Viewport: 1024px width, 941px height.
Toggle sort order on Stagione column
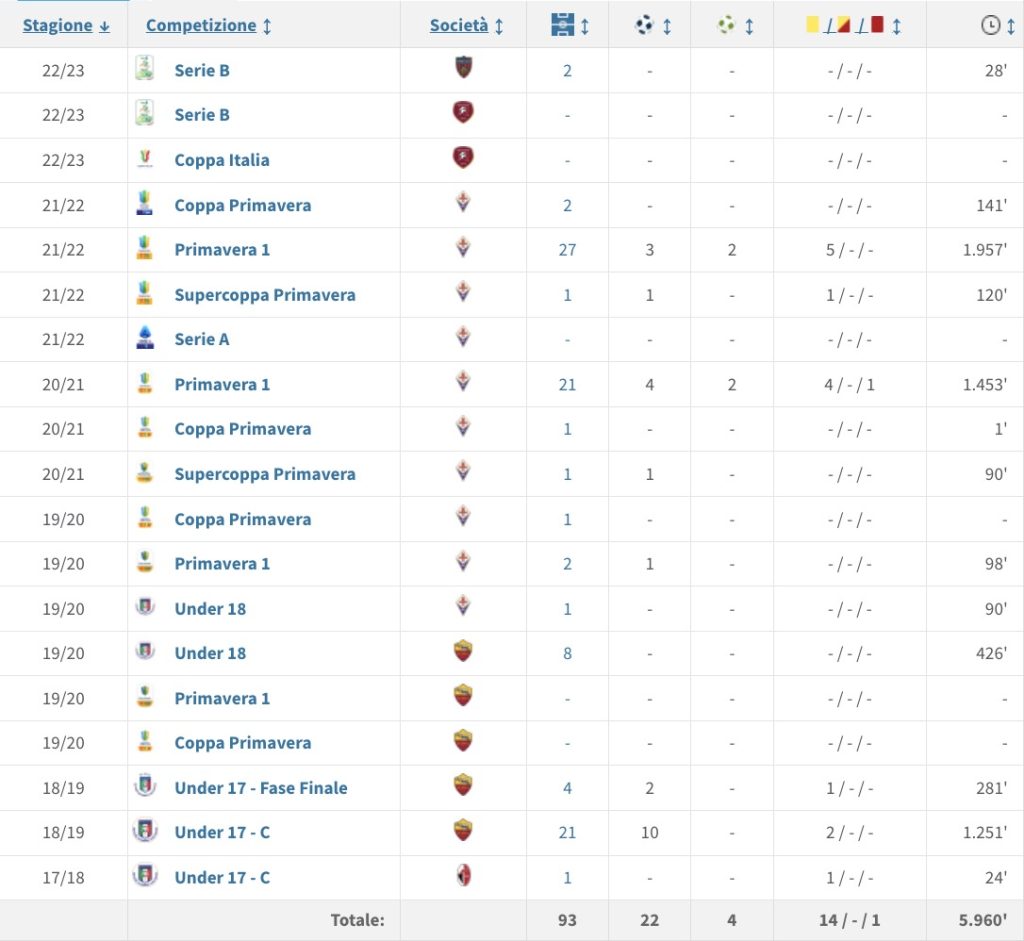click(66, 26)
